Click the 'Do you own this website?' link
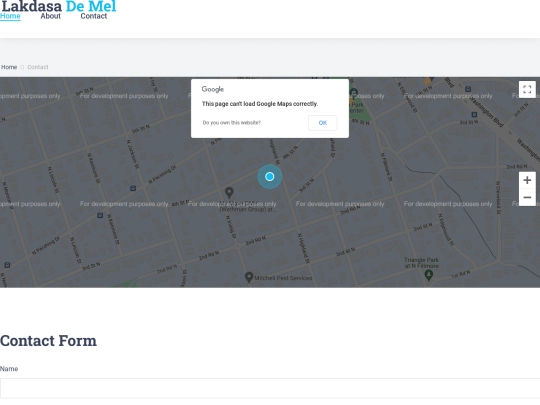 point(231,123)
